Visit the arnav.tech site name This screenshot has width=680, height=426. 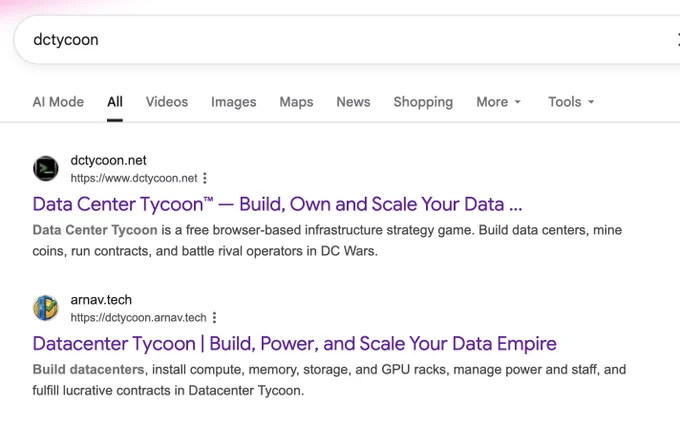click(x=101, y=300)
